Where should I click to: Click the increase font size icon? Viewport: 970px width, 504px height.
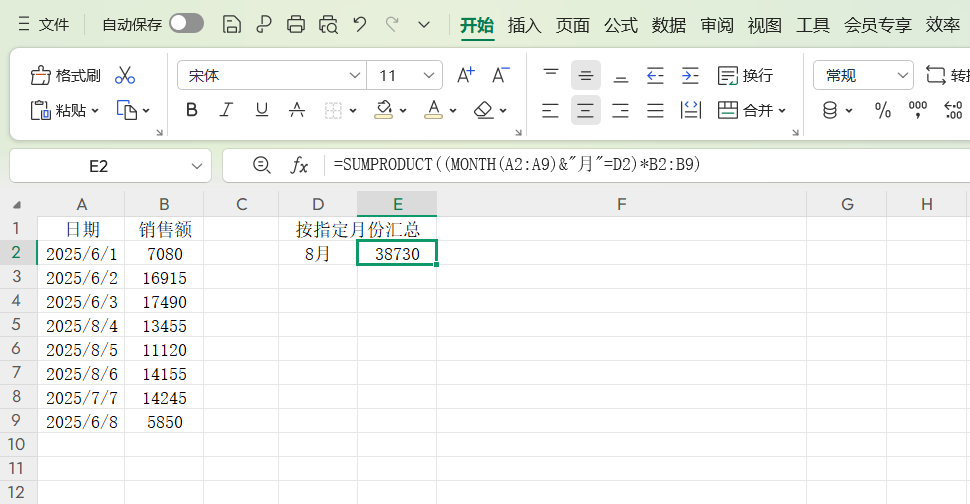click(x=465, y=76)
